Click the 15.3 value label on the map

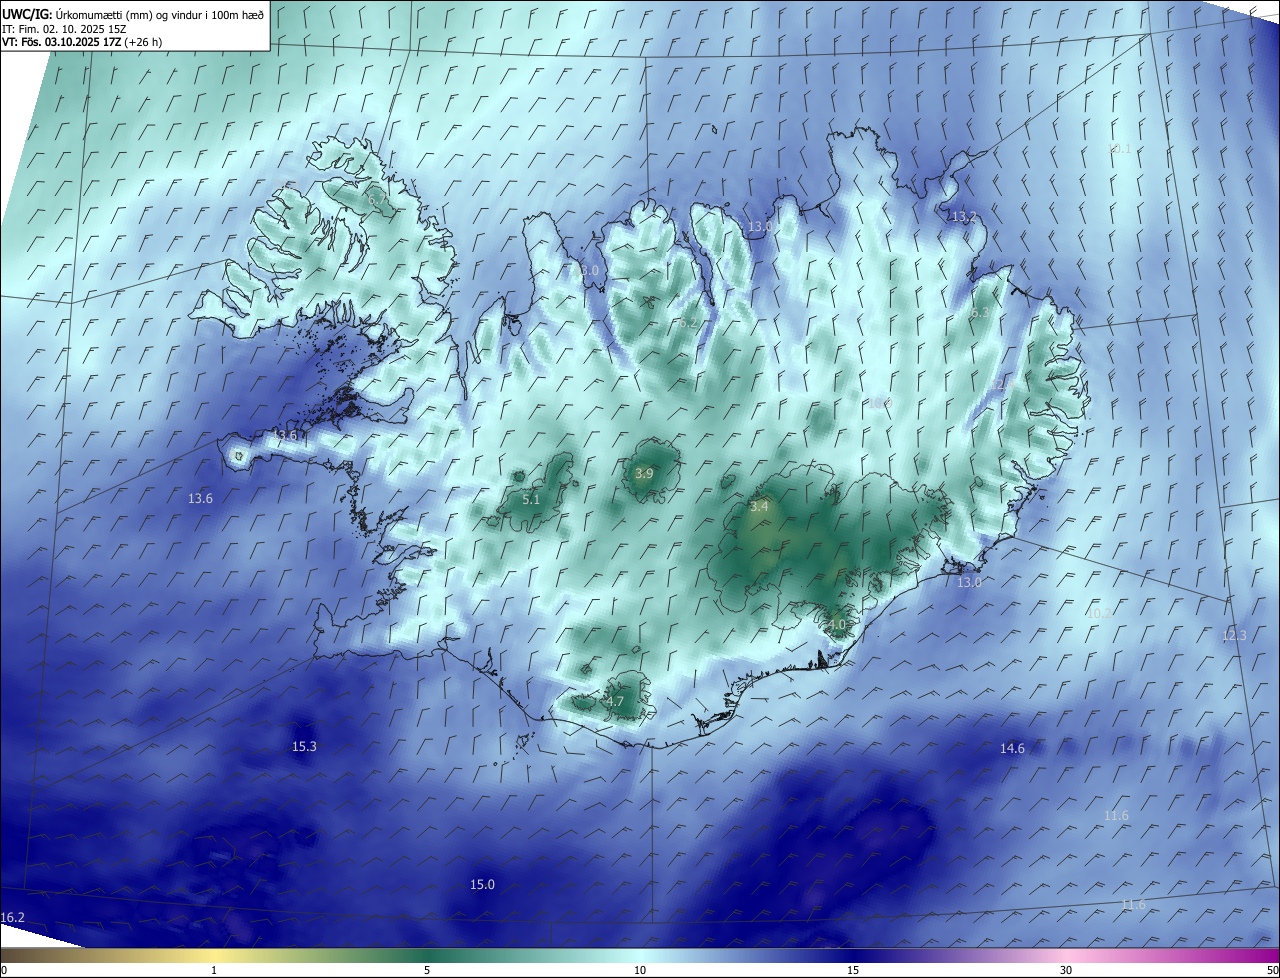point(304,746)
